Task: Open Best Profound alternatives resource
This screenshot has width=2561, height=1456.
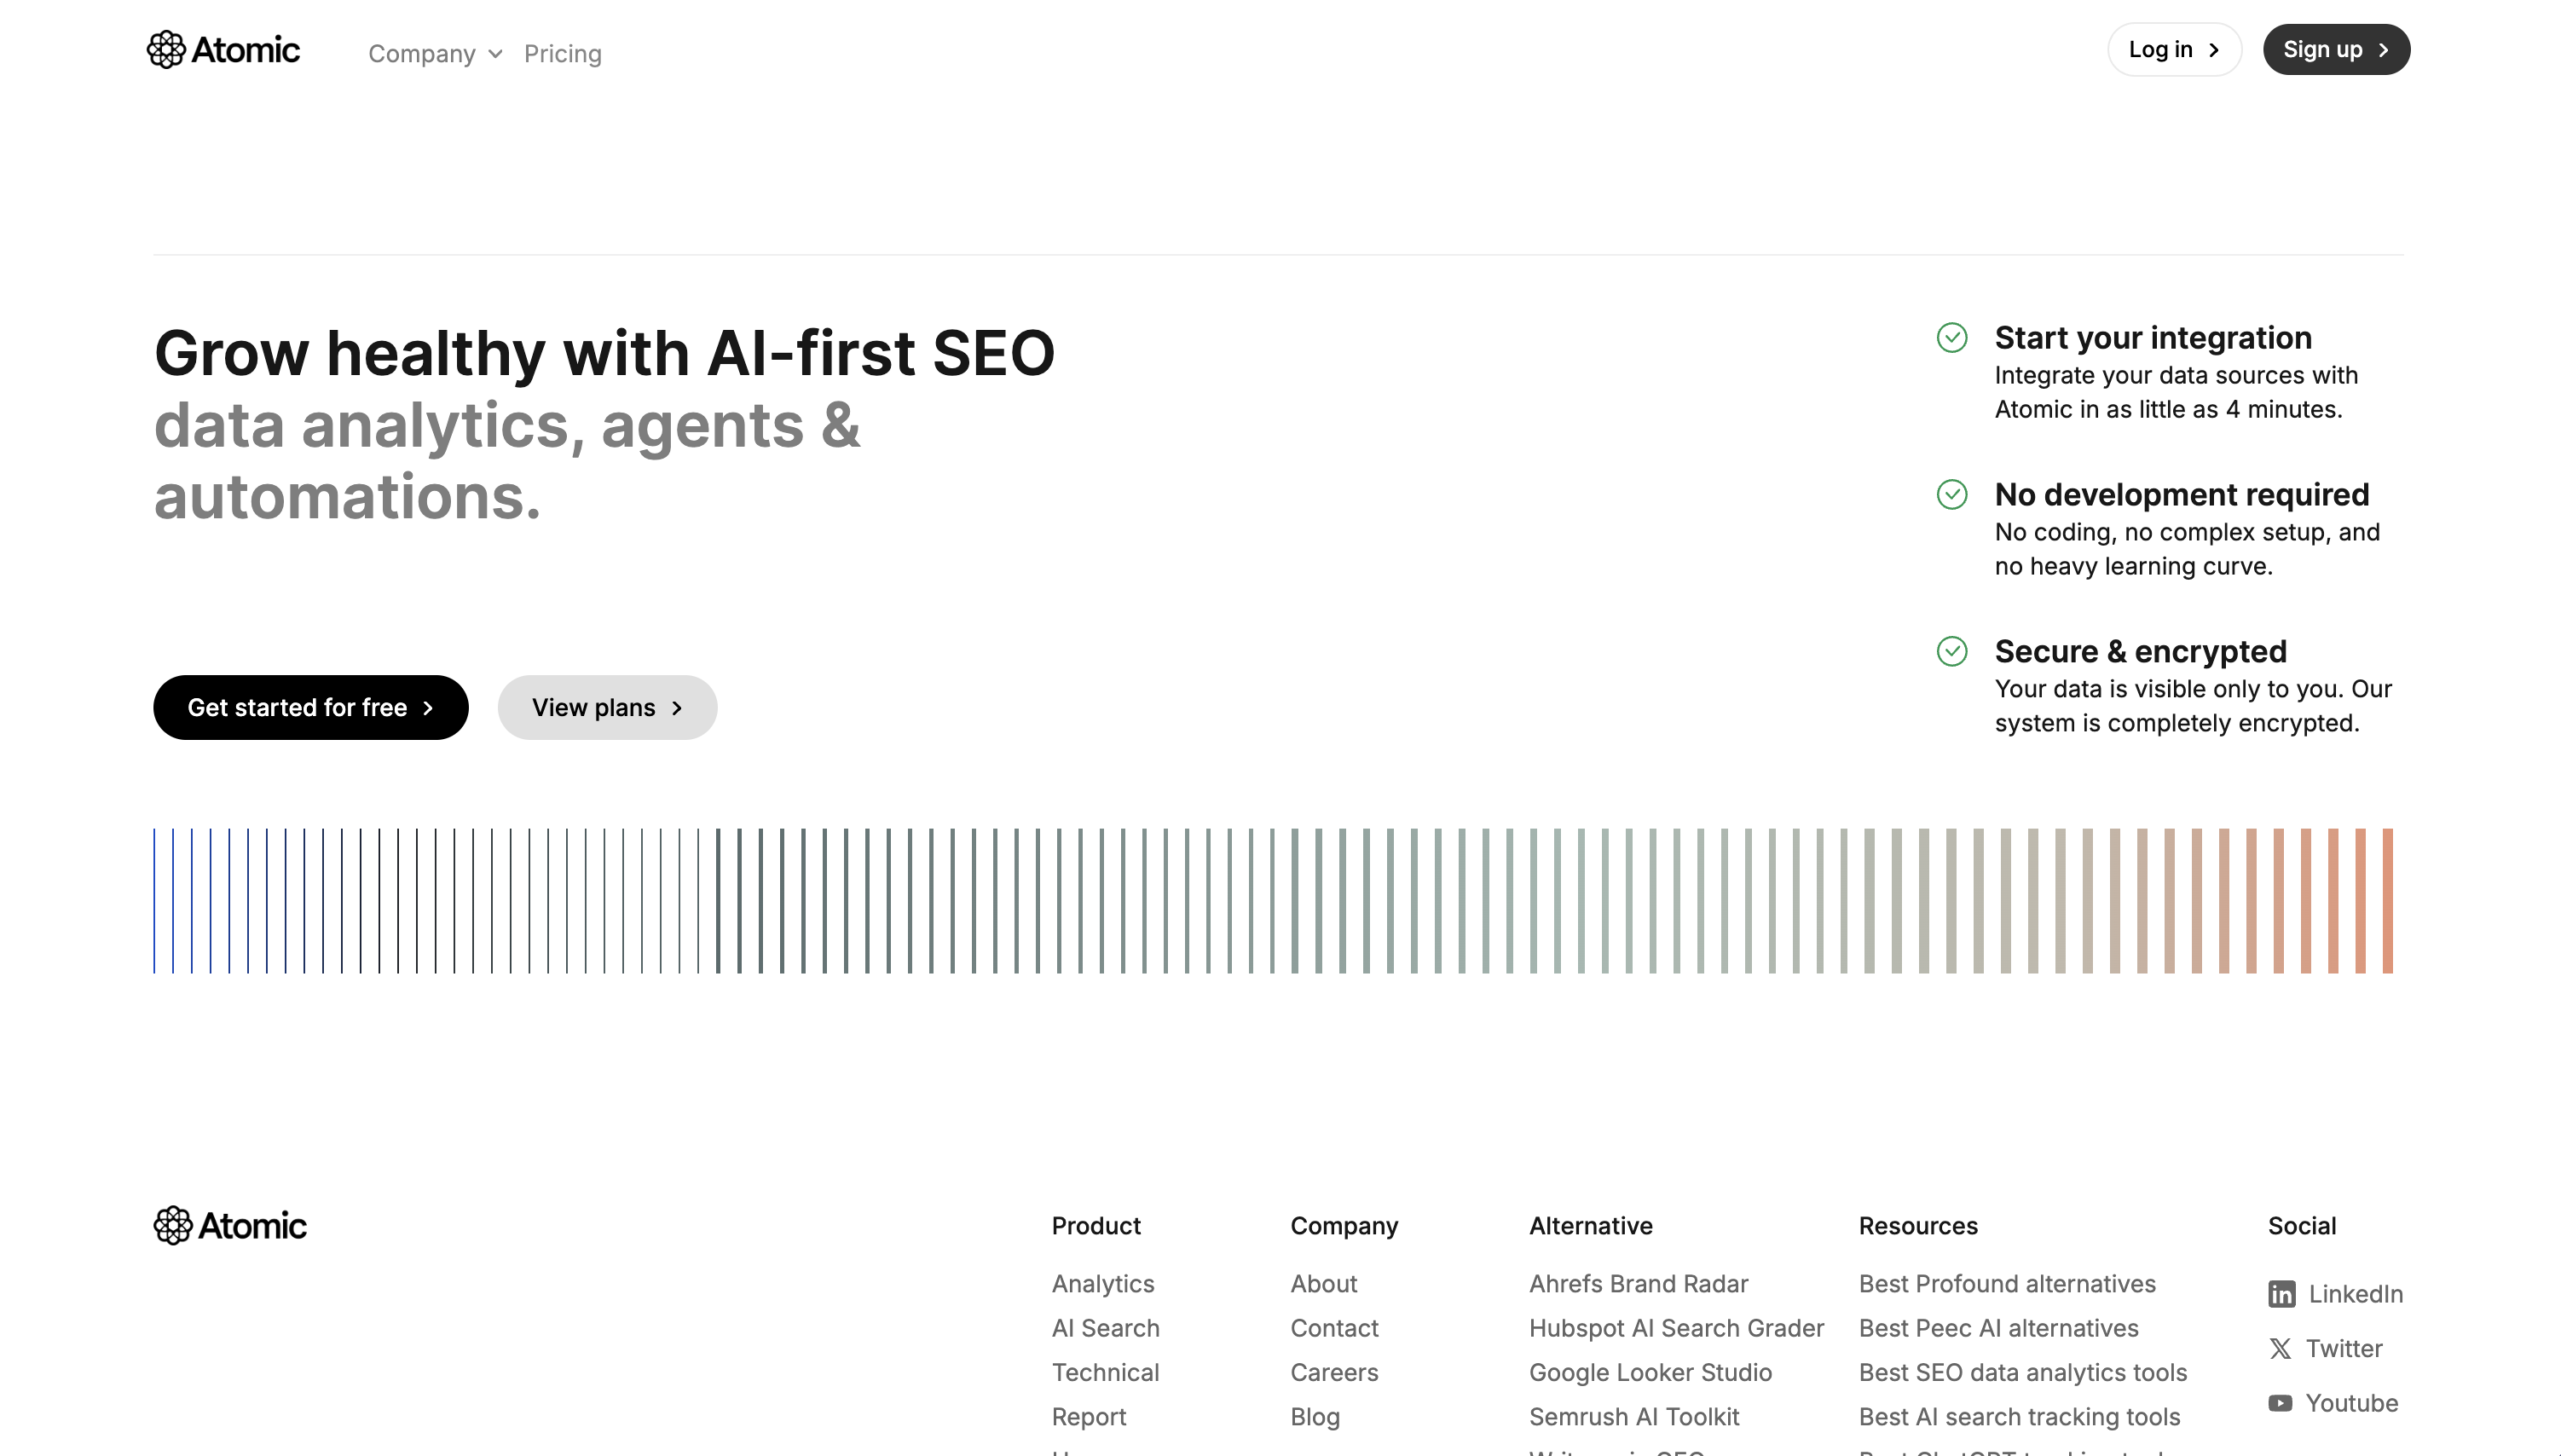Action: click(x=2006, y=1284)
